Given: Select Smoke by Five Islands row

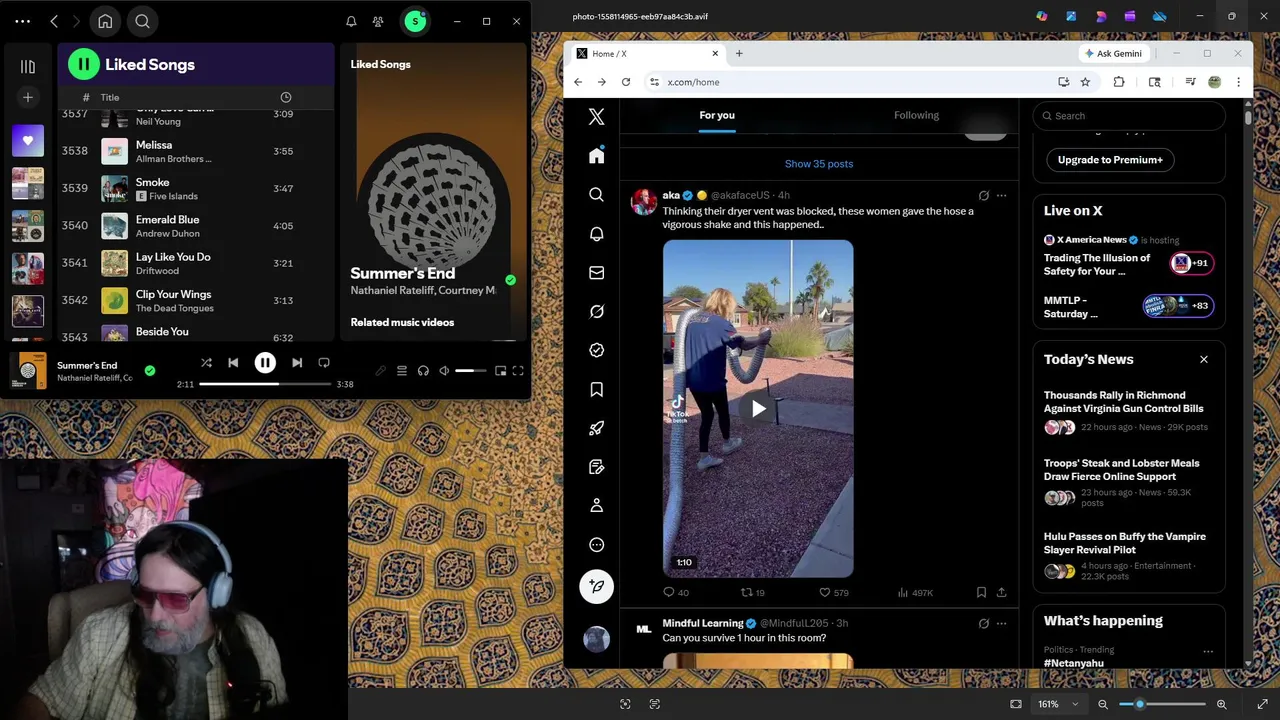Looking at the screenshot, I should point(195,188).
